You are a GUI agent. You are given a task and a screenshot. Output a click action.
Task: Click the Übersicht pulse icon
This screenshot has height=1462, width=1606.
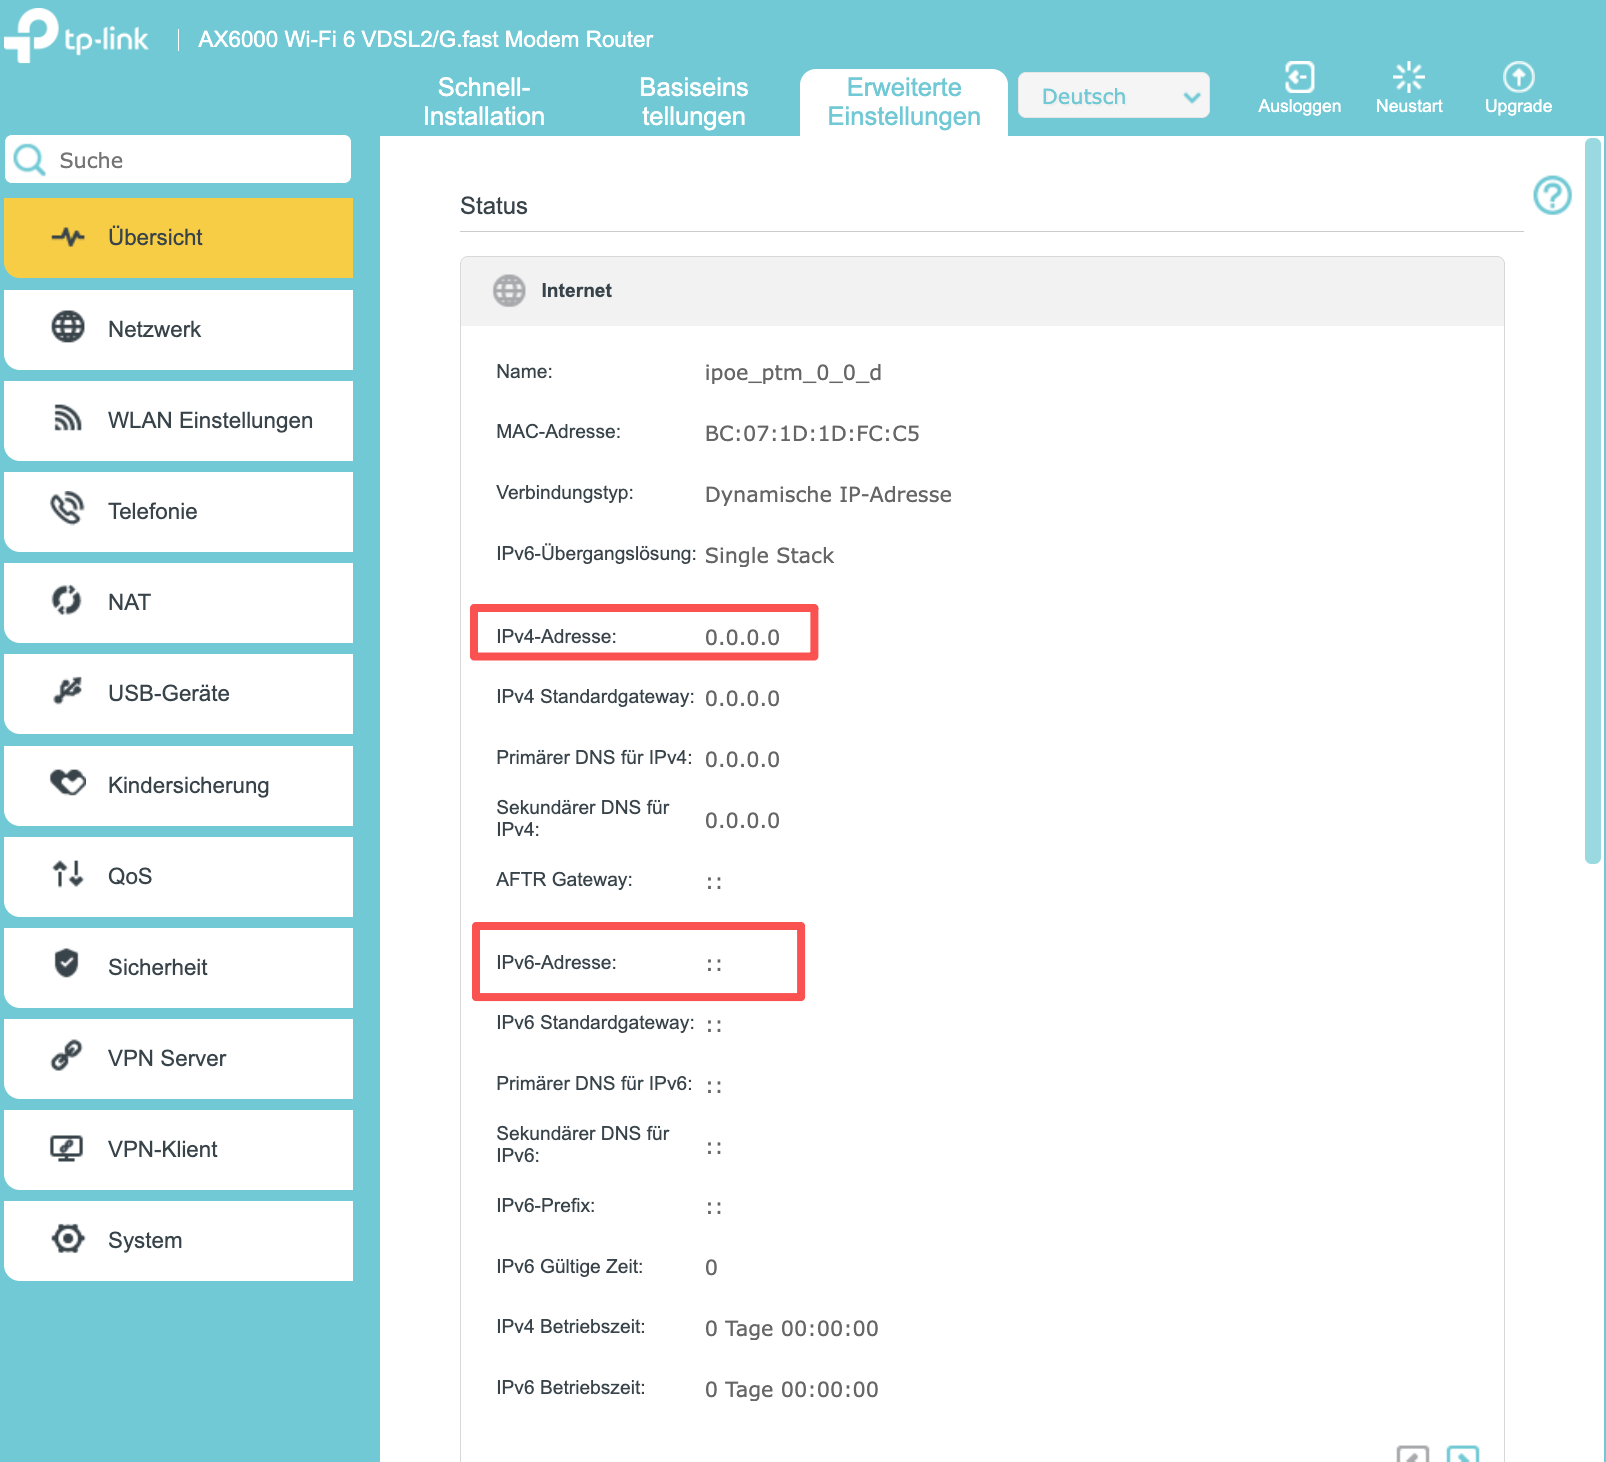coord(68,237)
